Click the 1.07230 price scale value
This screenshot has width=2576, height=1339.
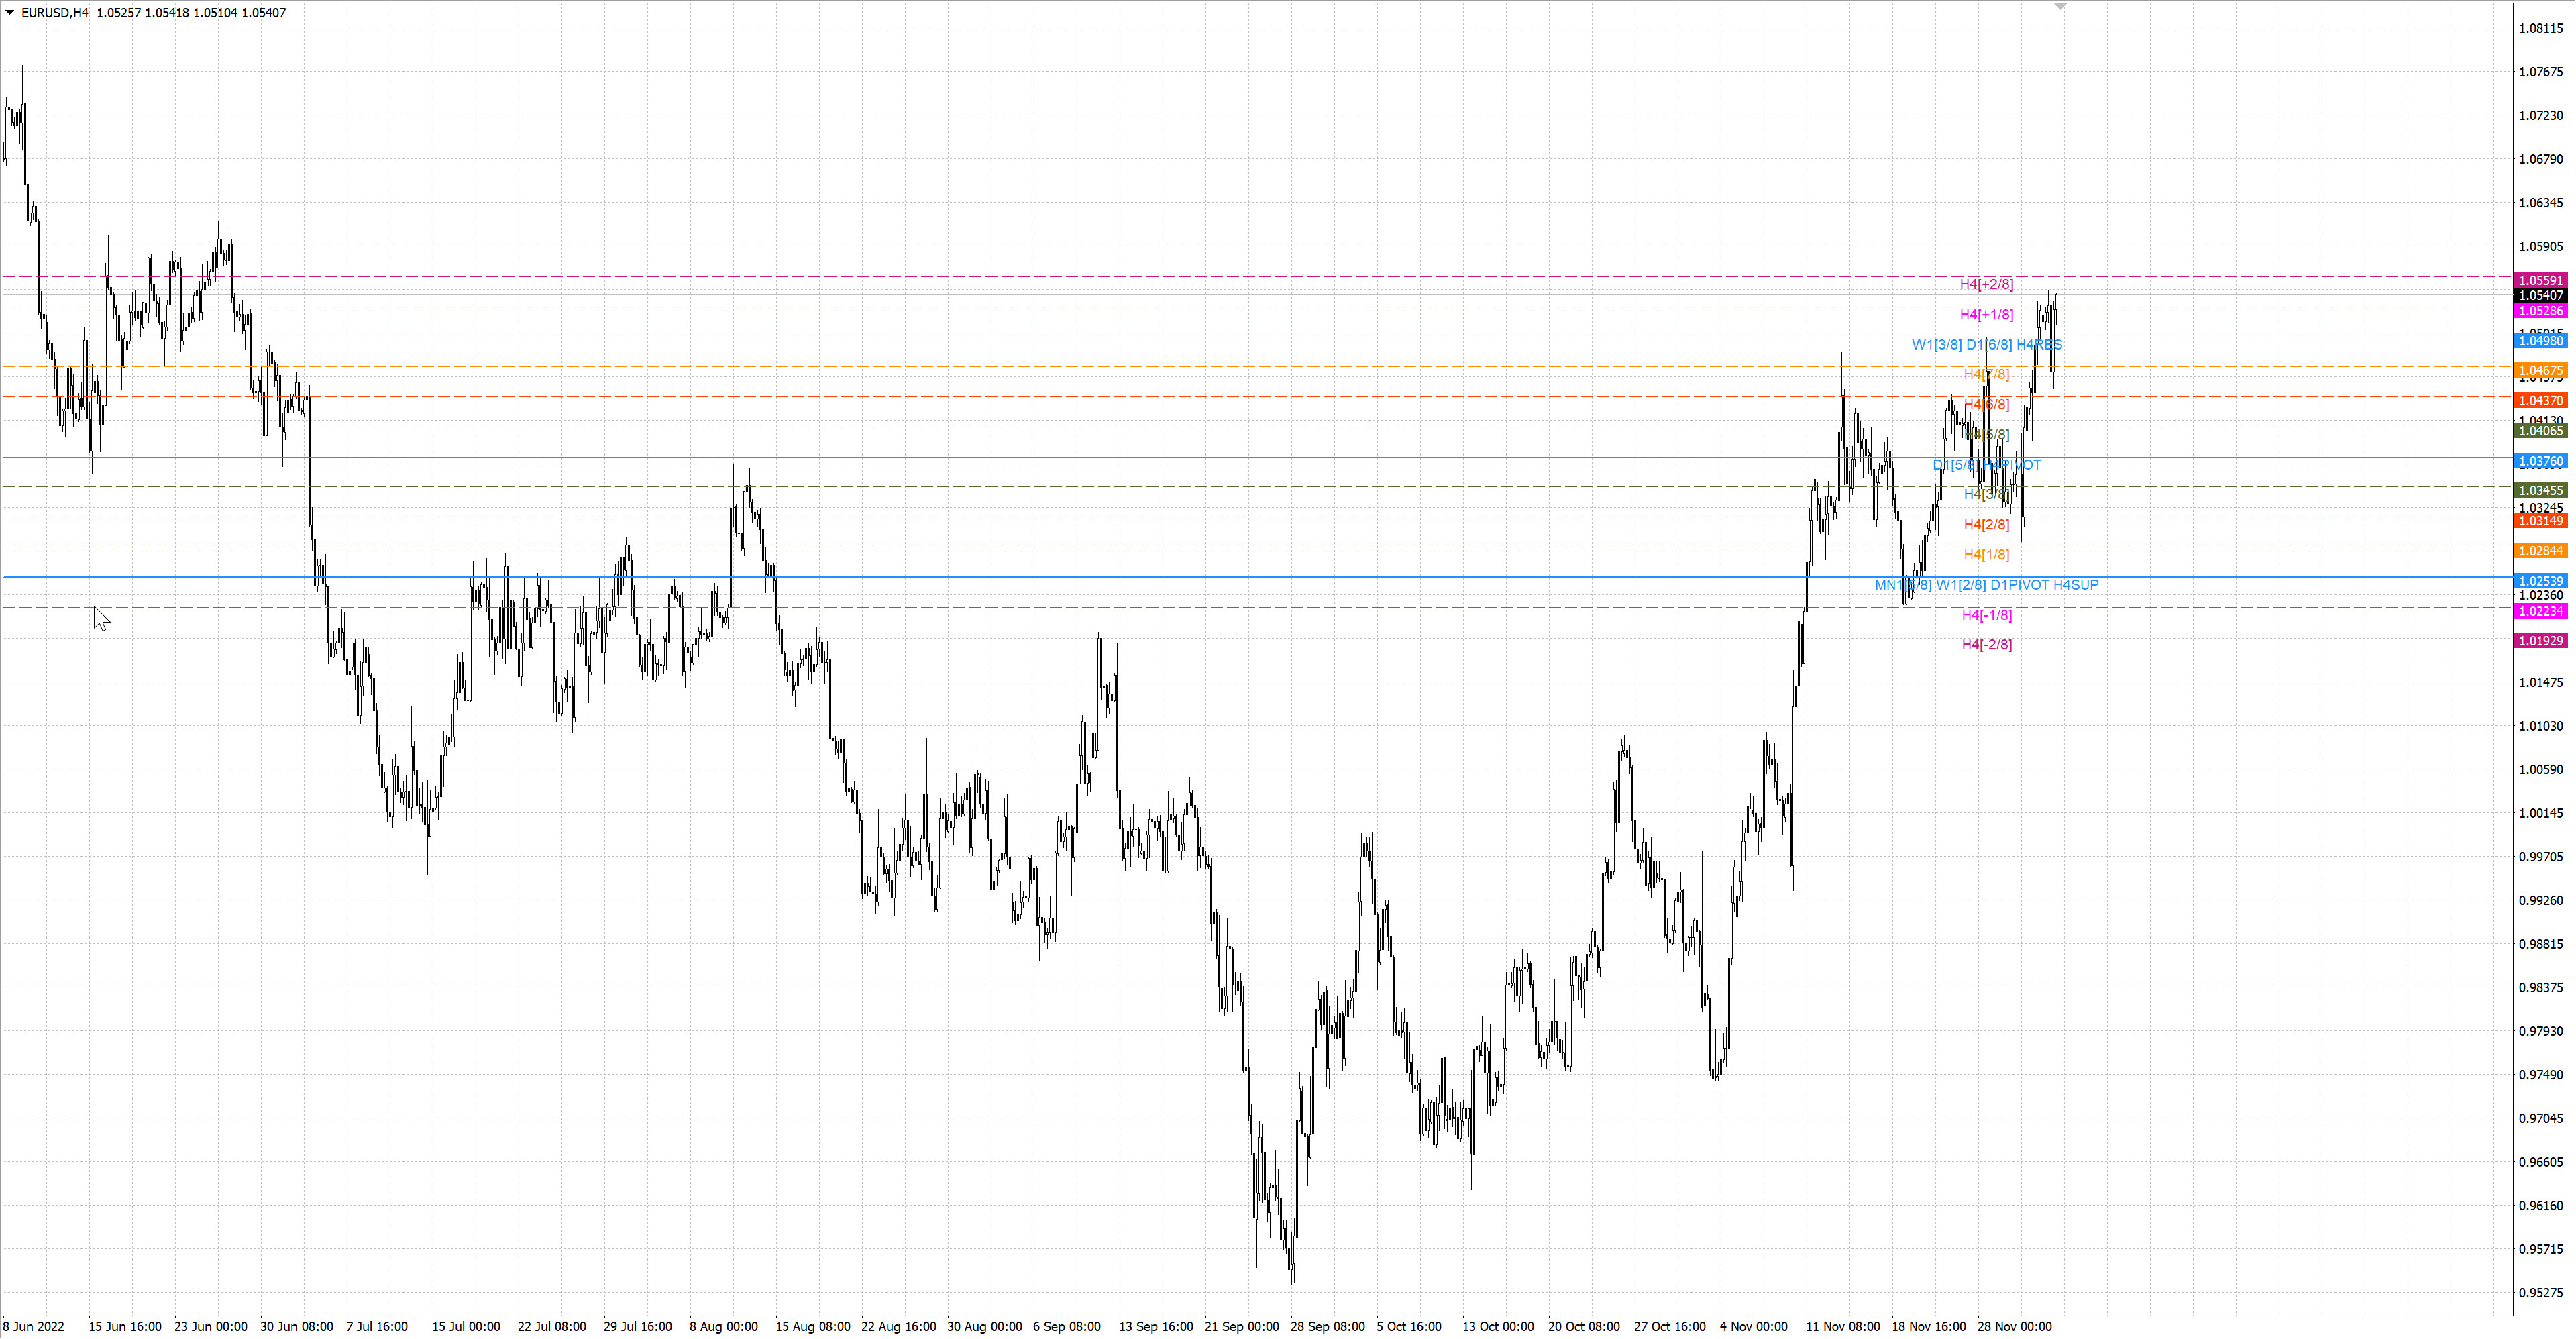point(2541,116)
